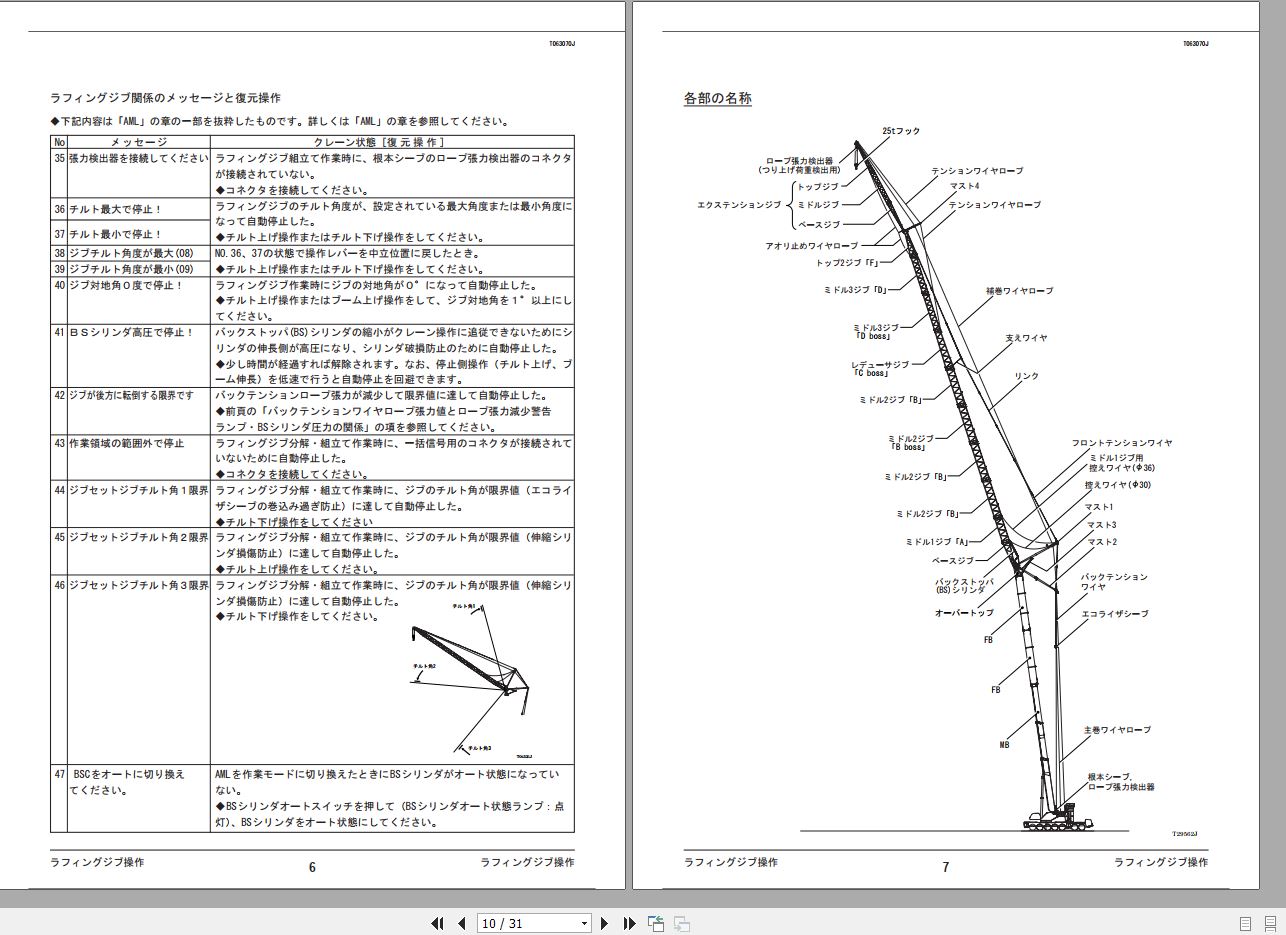
Task: Switch to single page view icon
Action: 1245,923
